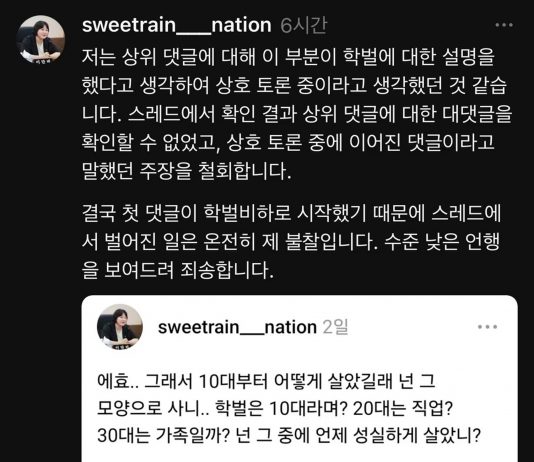Select the line starting 했다고 생각하여 상호 토론
Viewport: 534px width, 462px height.
(x=294, y=85)
